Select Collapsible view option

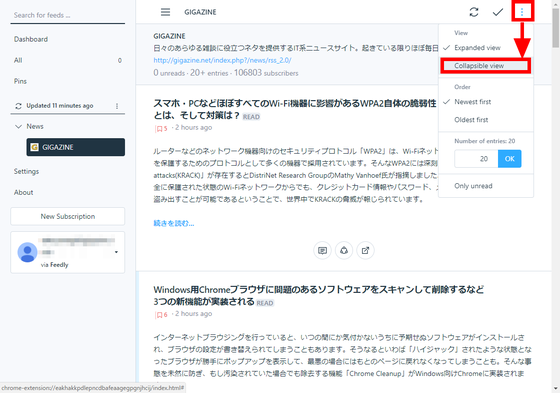[x=486, y=66]
